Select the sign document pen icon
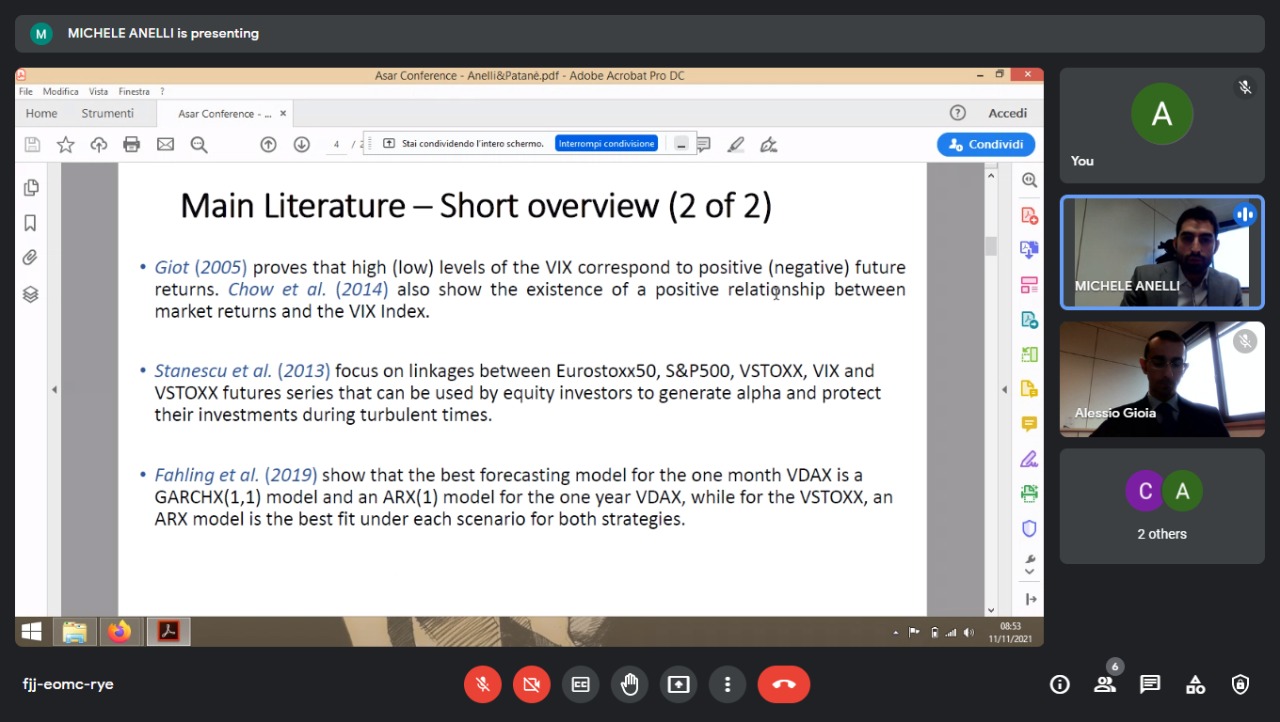The height and width of the screenshot is (722, 1280). (x=768, y=145)
